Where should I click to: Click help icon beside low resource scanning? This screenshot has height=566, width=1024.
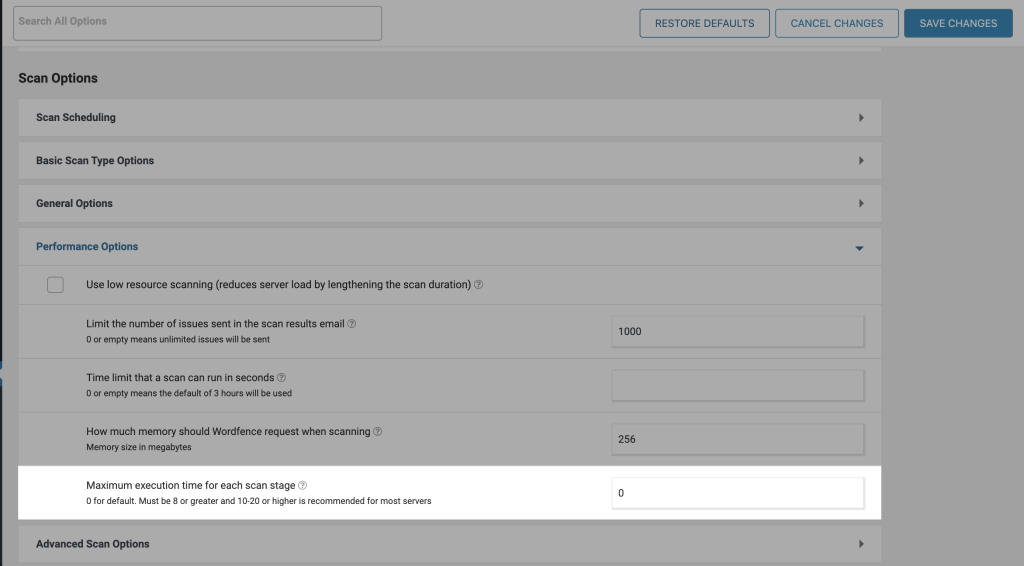point(479,285)
